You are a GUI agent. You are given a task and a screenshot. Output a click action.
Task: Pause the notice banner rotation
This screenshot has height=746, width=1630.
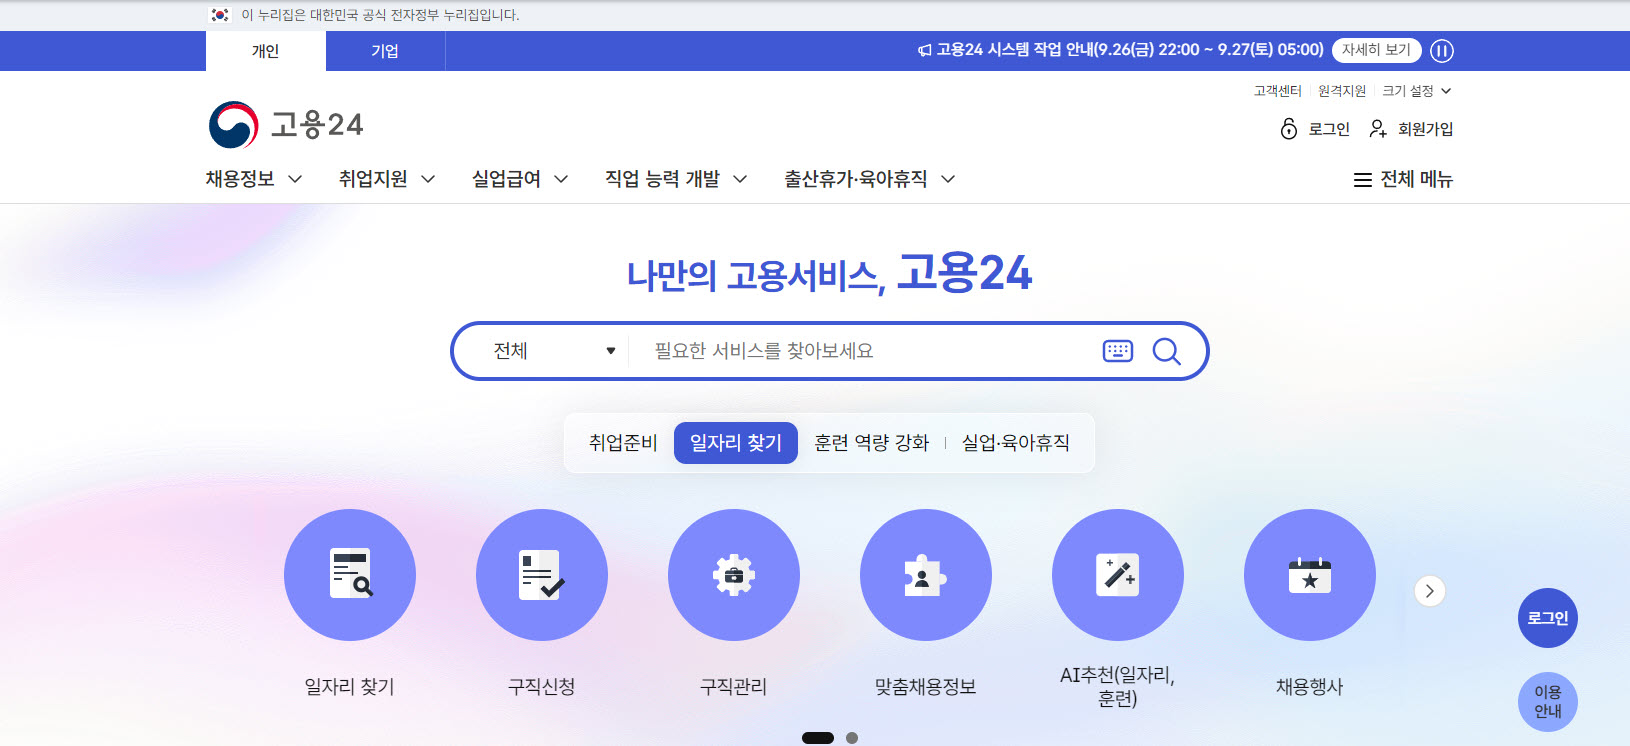point(1442,51)
